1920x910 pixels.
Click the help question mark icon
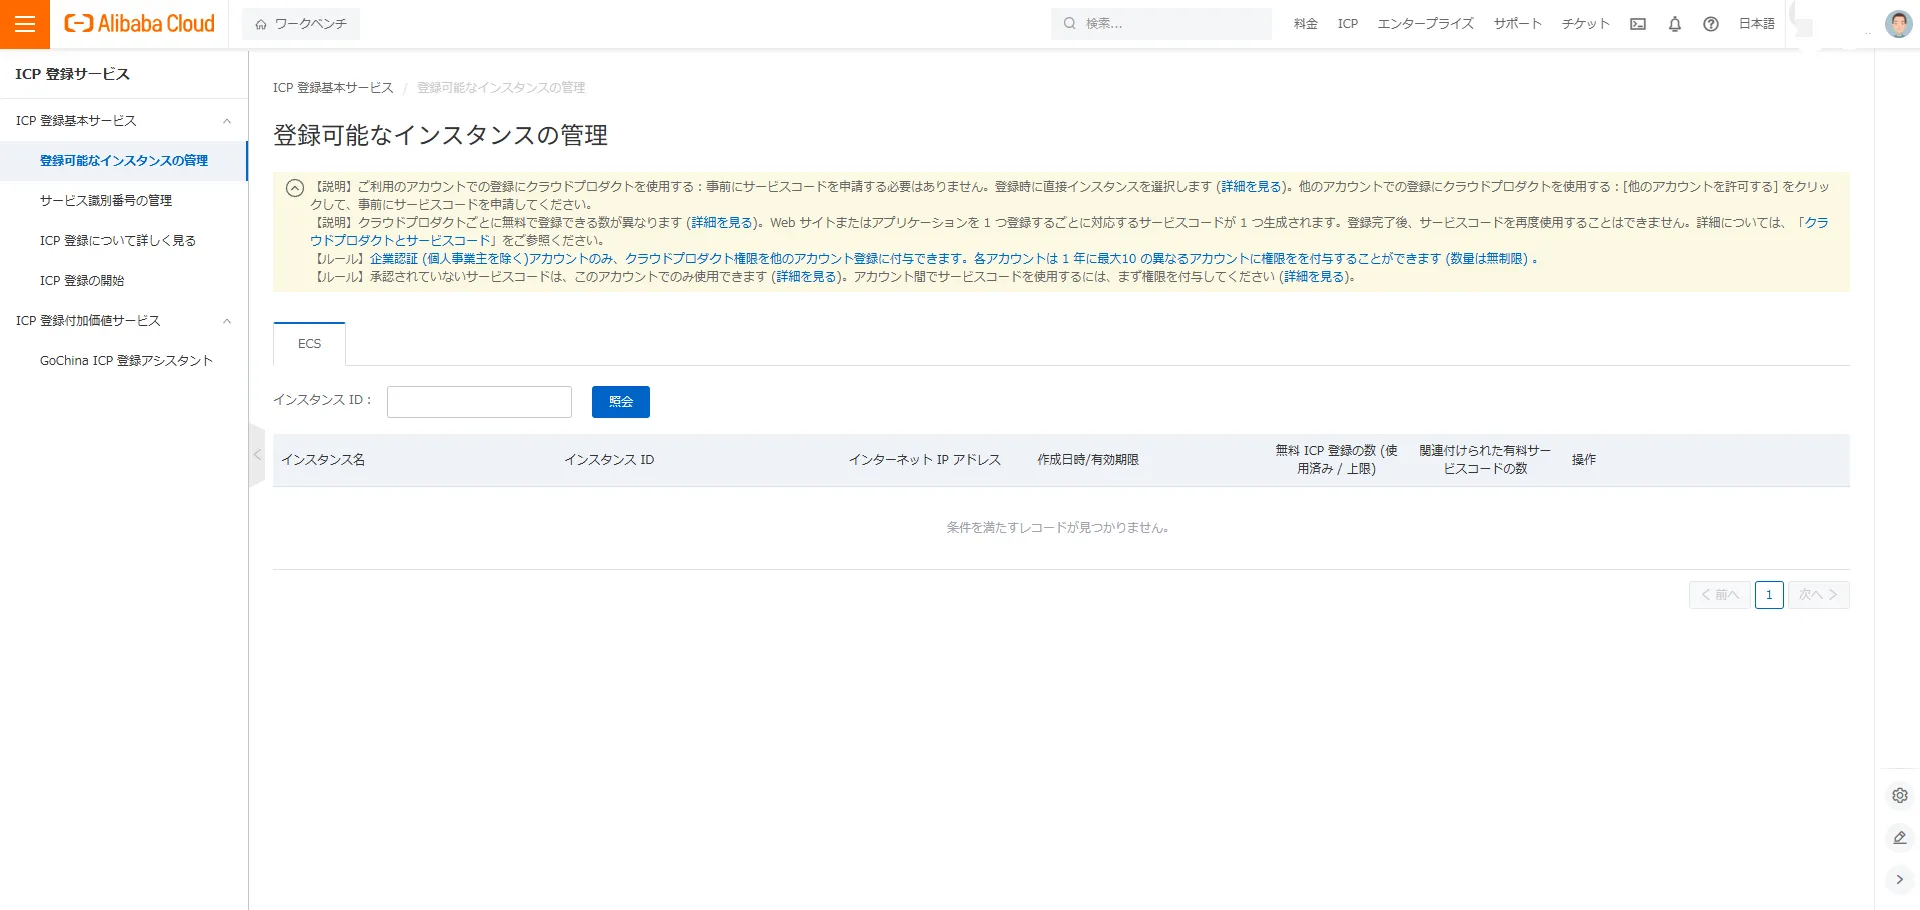[x=1711, y=24]
